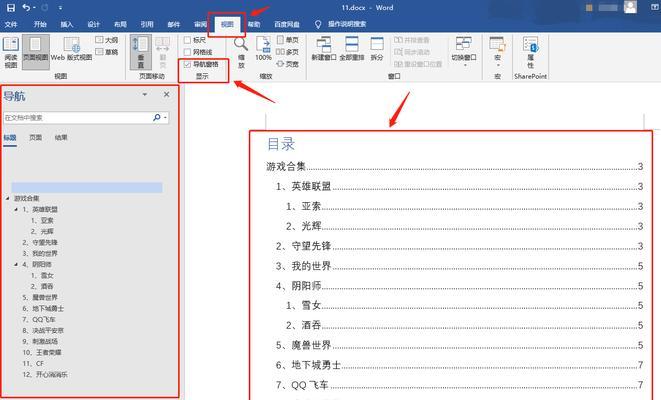This screenshot has height=400, width=661.
Task: Click table of contents entry 3、我的世界
Action: tap(459, 266)
